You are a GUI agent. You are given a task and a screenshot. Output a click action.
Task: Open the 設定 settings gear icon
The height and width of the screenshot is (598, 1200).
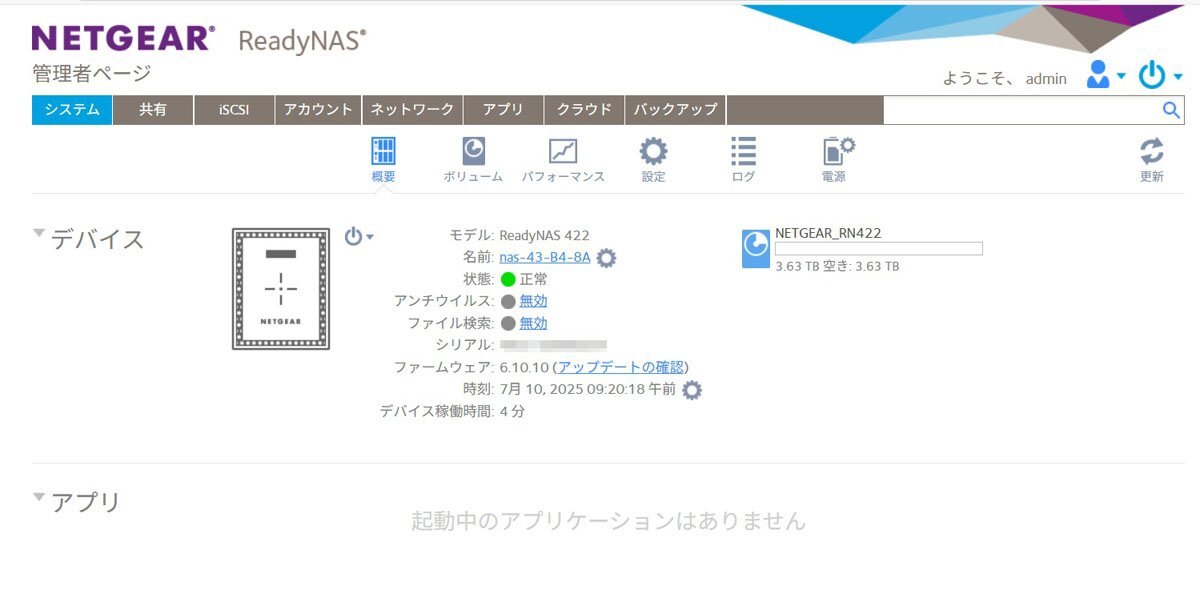(653, 151)
